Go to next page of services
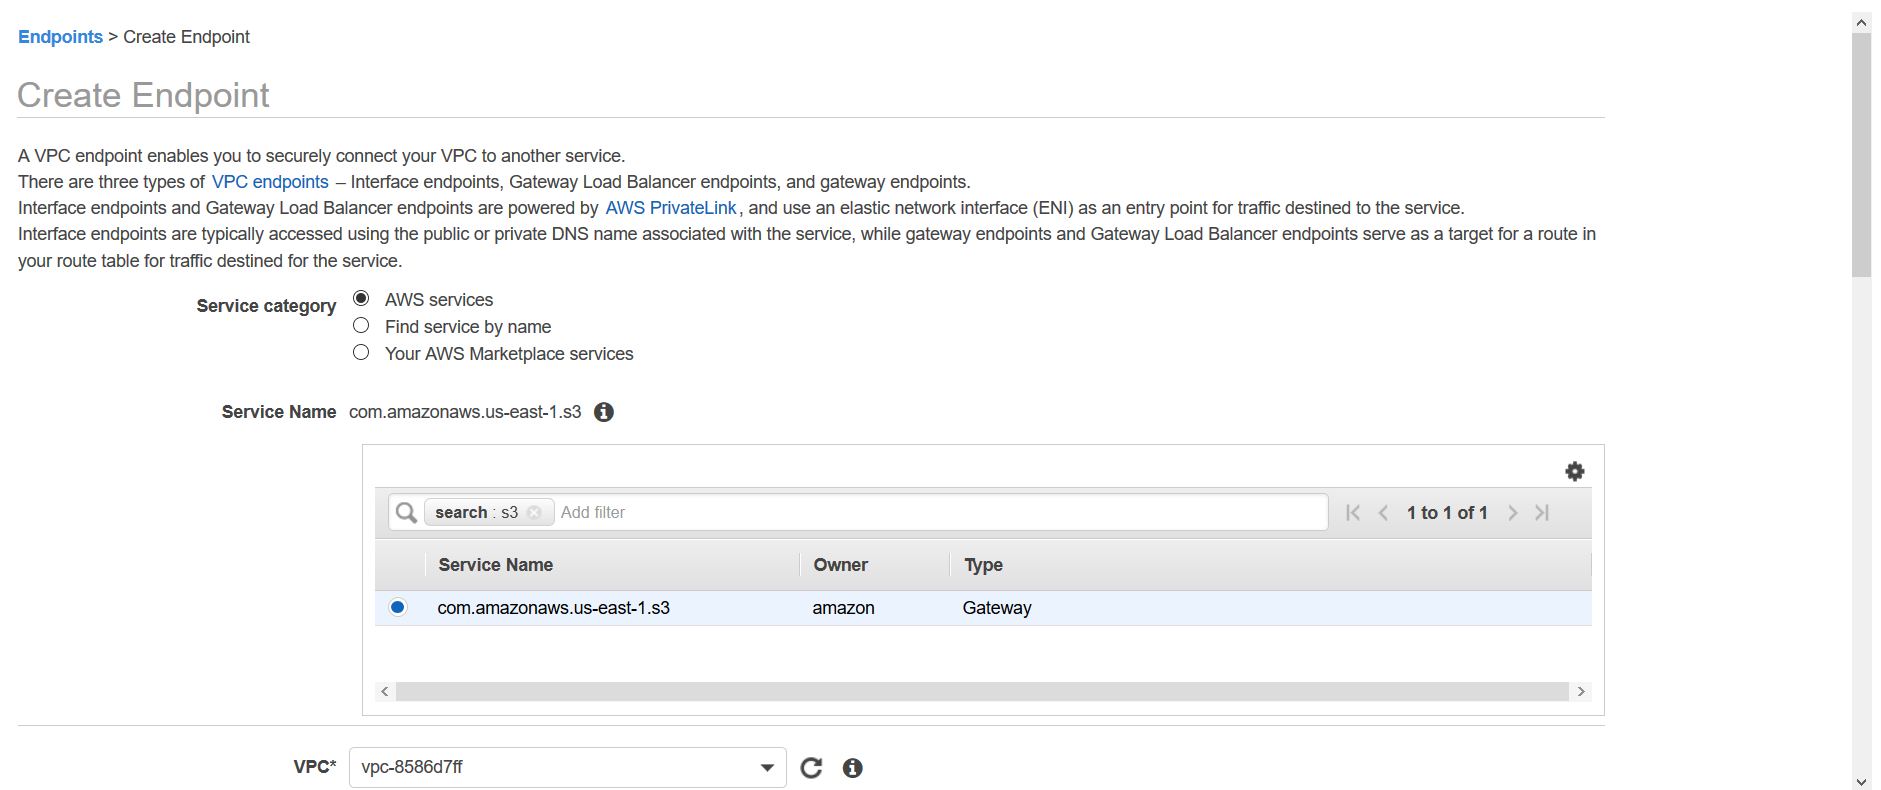1881x790 pixels. pos(1512,512)
